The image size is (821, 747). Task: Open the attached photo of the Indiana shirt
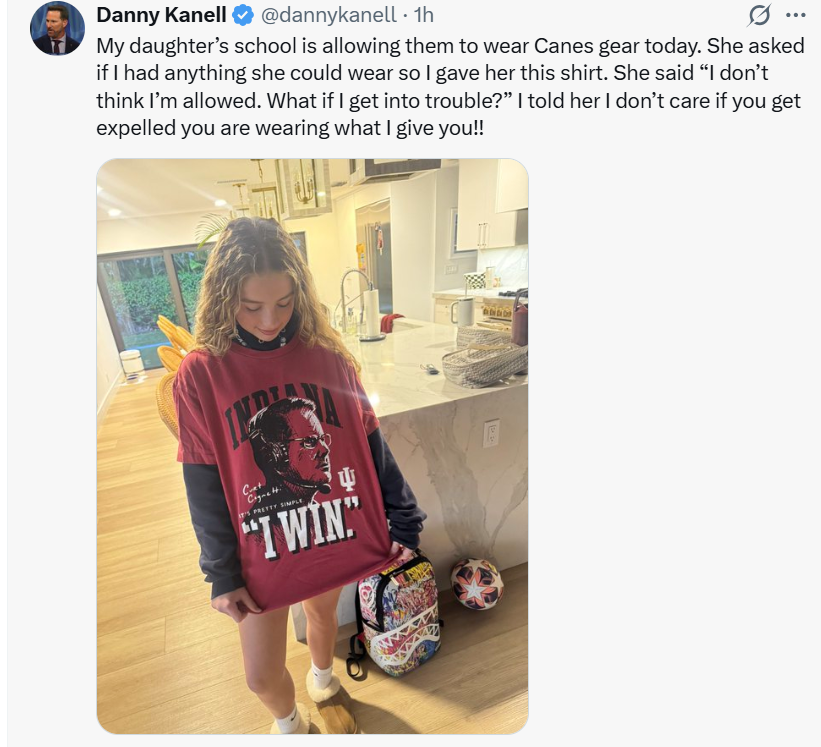pyautogui.click(x=313, y=446)
